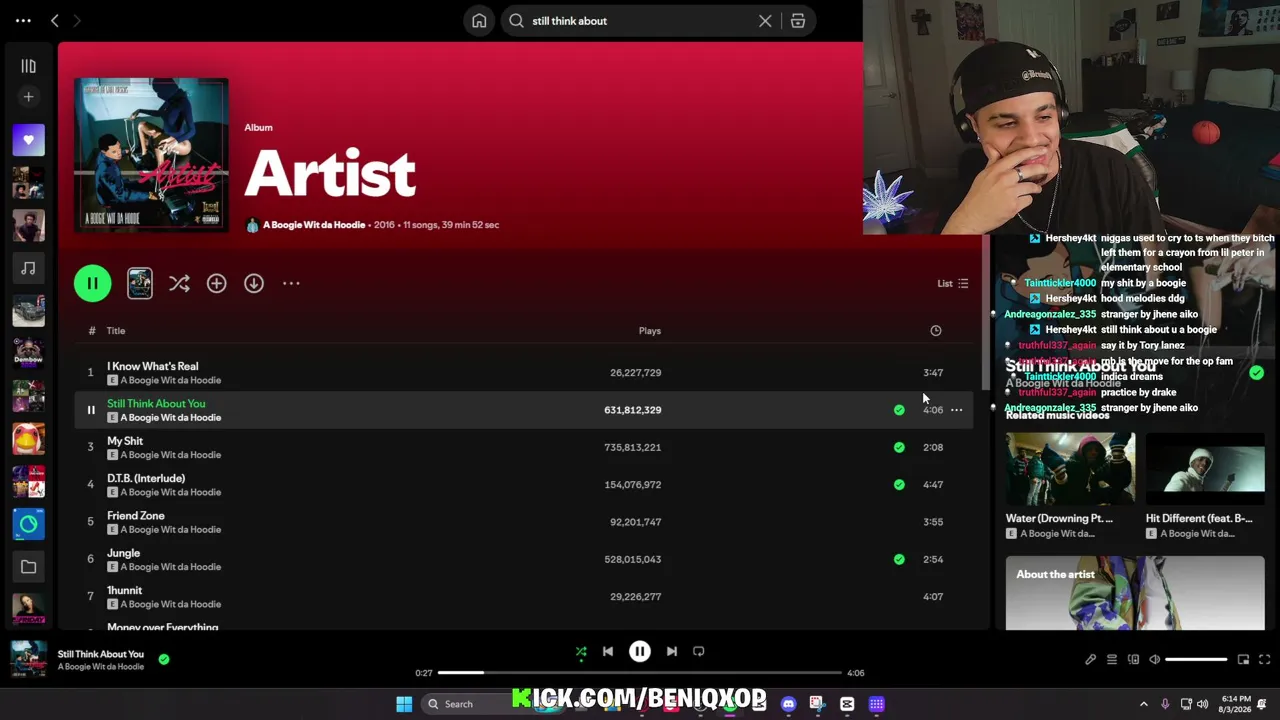The height and width of the screenshot is (720, 1280).
Task: Pause Still Think About You in track row
Action: pos(90,410)
